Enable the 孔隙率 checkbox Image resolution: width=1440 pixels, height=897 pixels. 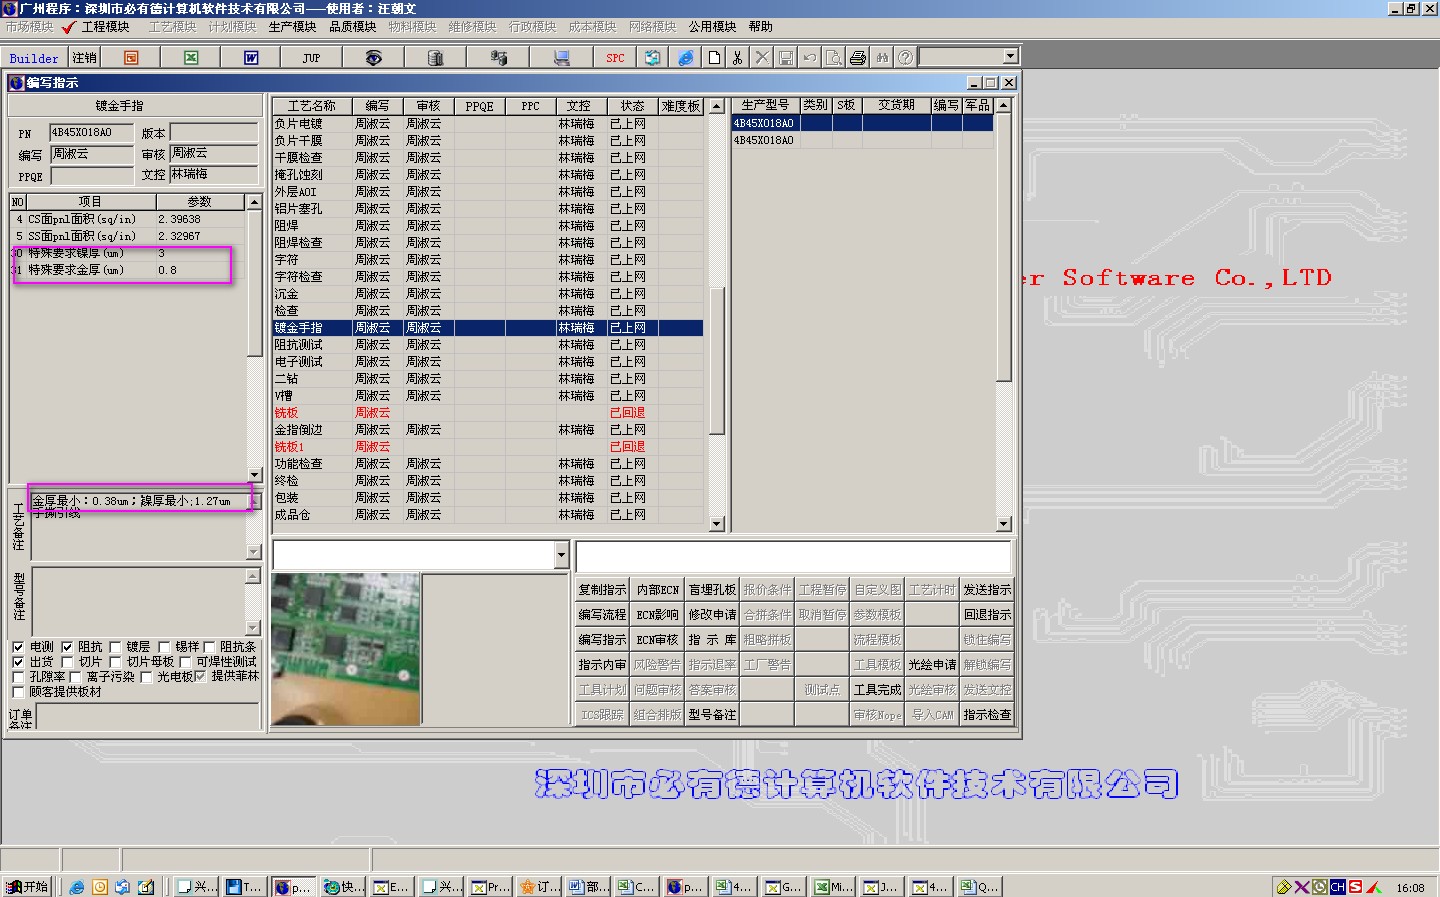click(18, 677)
